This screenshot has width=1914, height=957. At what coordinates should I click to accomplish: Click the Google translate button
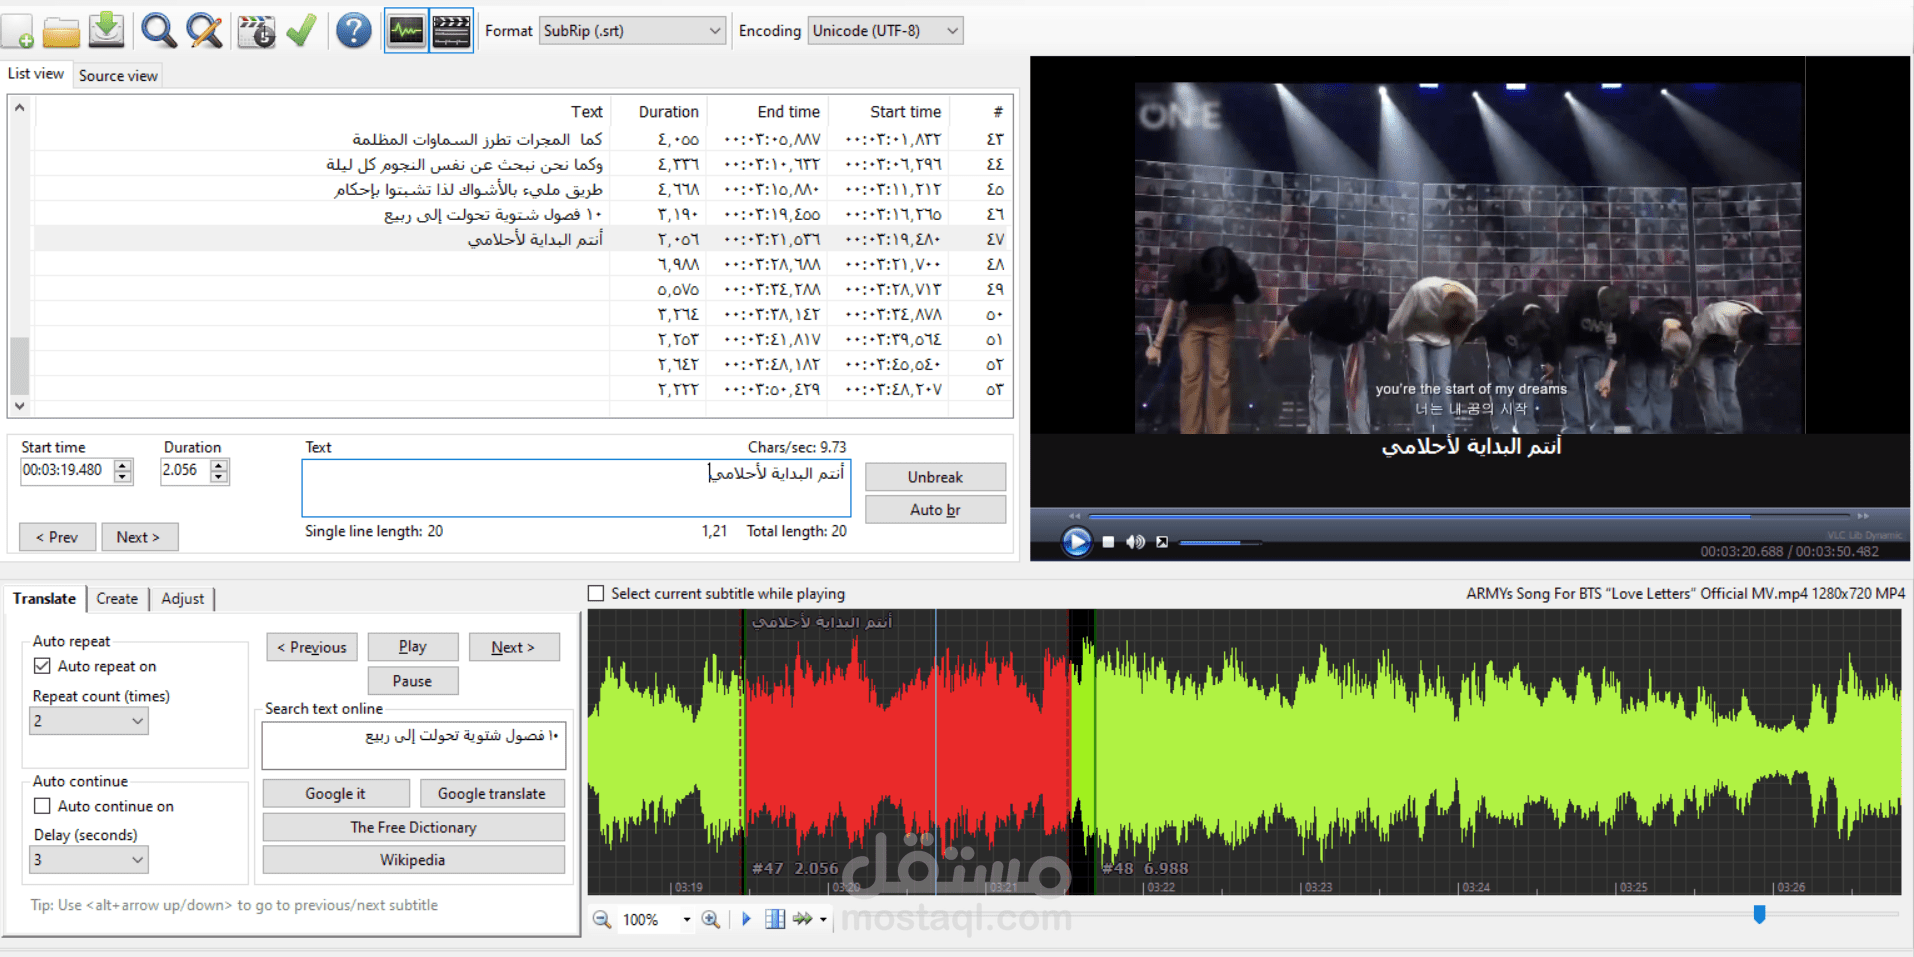(492, 794)
